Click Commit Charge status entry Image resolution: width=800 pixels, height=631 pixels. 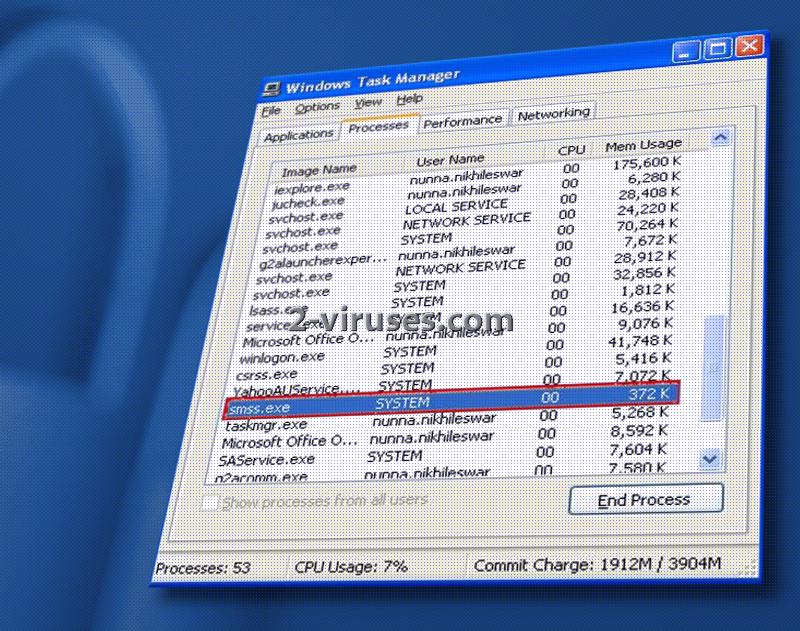coord(597,564)
